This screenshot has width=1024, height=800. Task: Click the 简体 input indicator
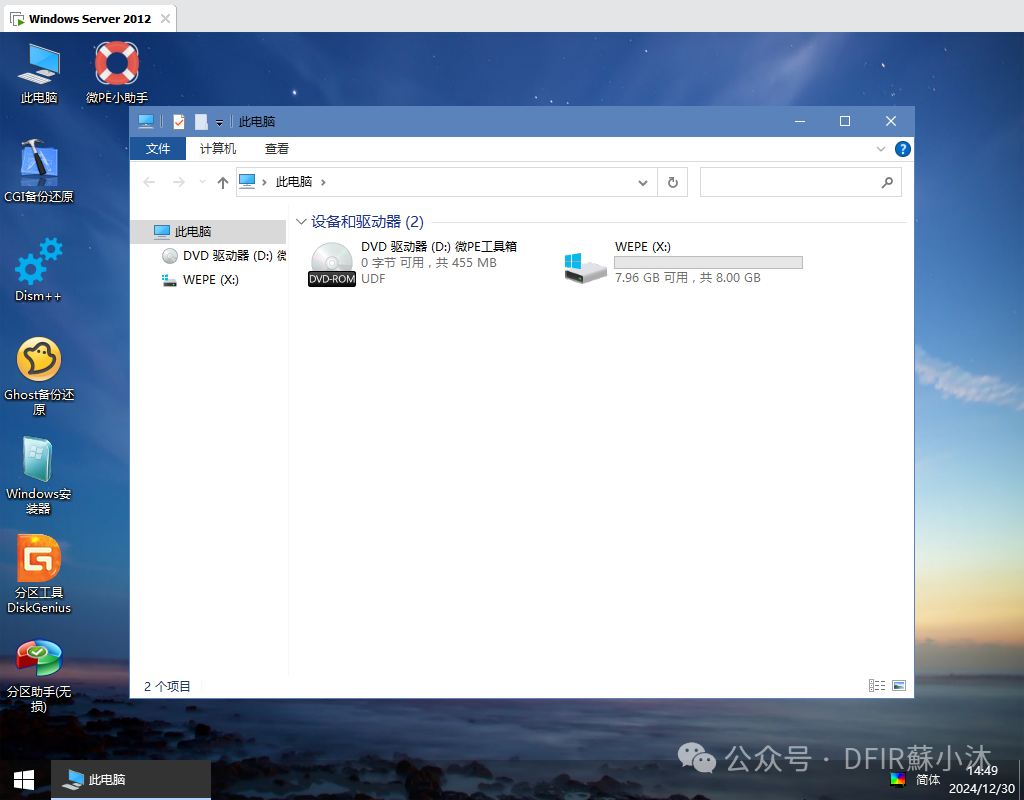pos(928,780)
